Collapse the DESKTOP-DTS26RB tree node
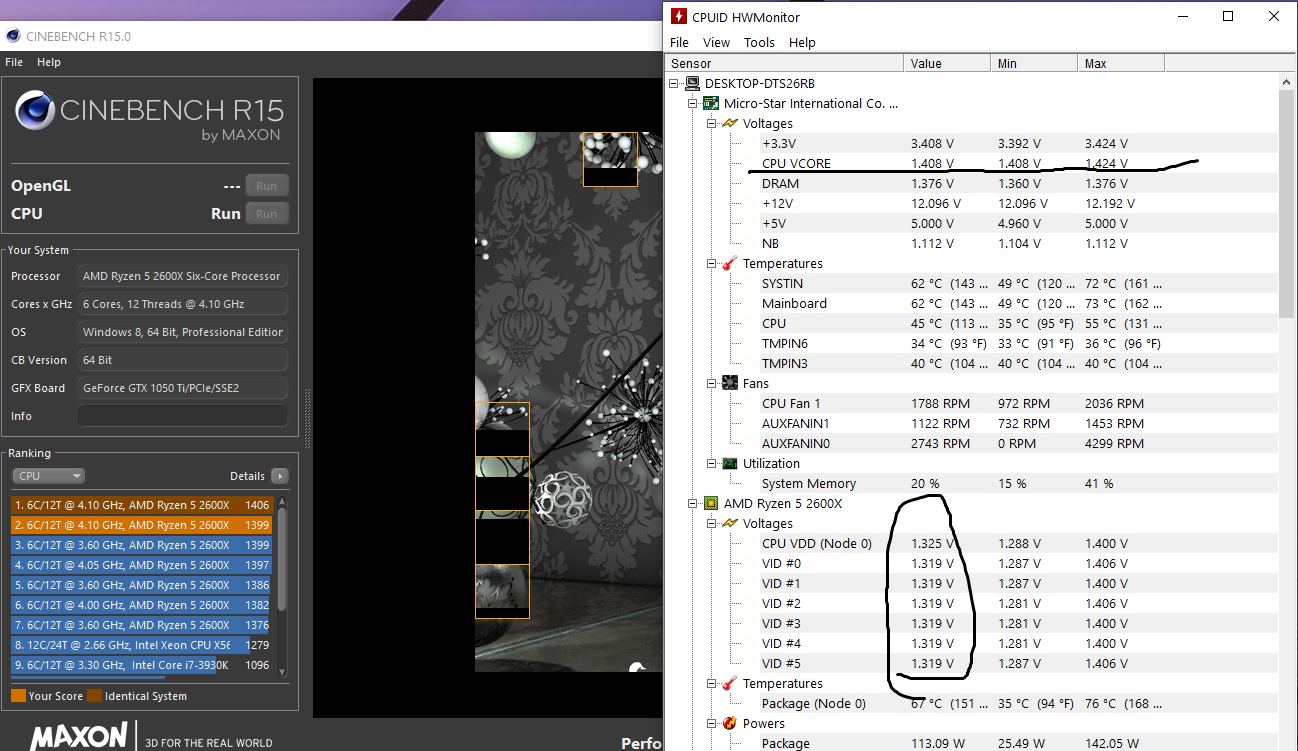1298x751 pixels. point(674,83)
